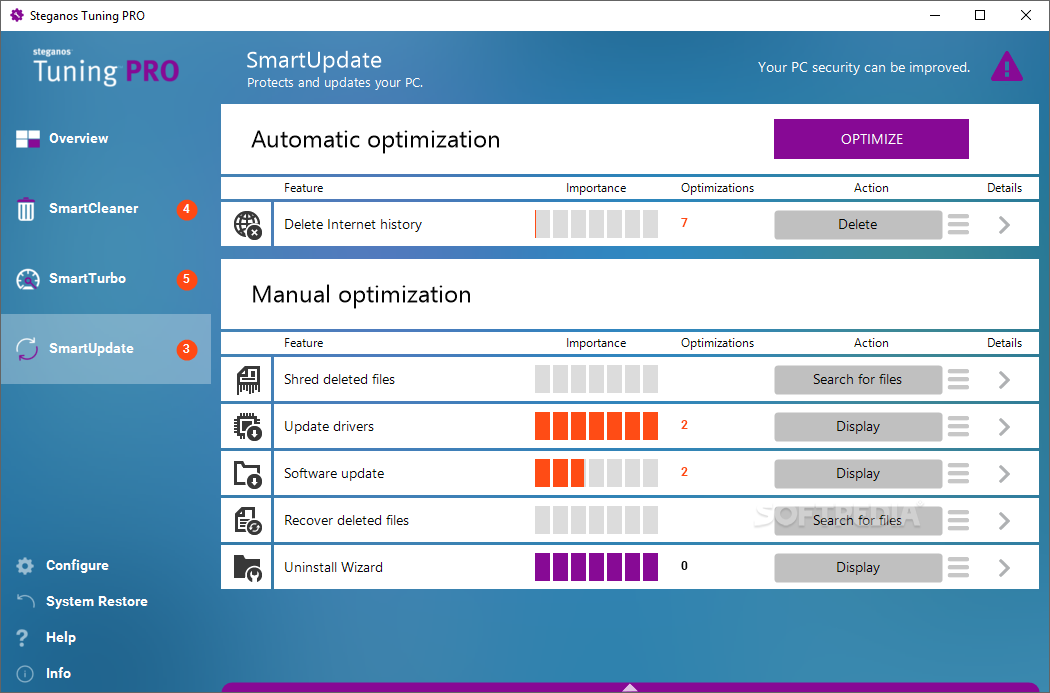Open the Configure settings
Image resolution: width=1050 pixels, height=693 pixels.
[x=77, y=566]
